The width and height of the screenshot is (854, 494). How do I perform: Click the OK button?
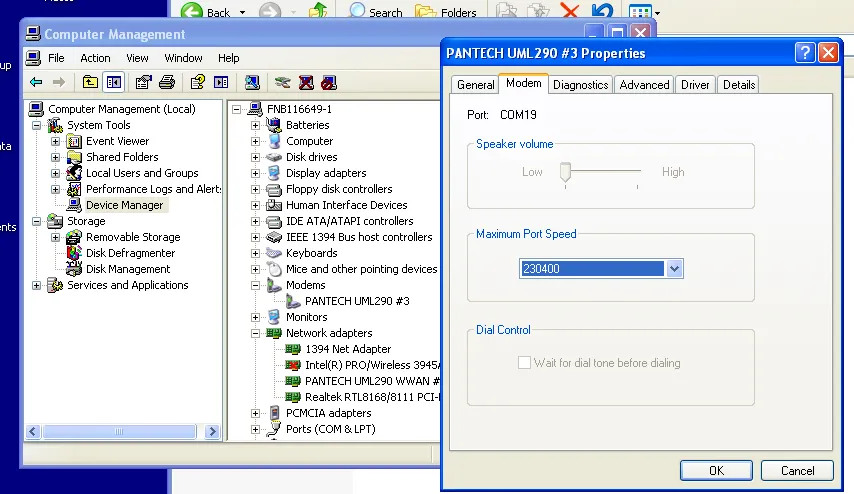[x=716, y=471]
